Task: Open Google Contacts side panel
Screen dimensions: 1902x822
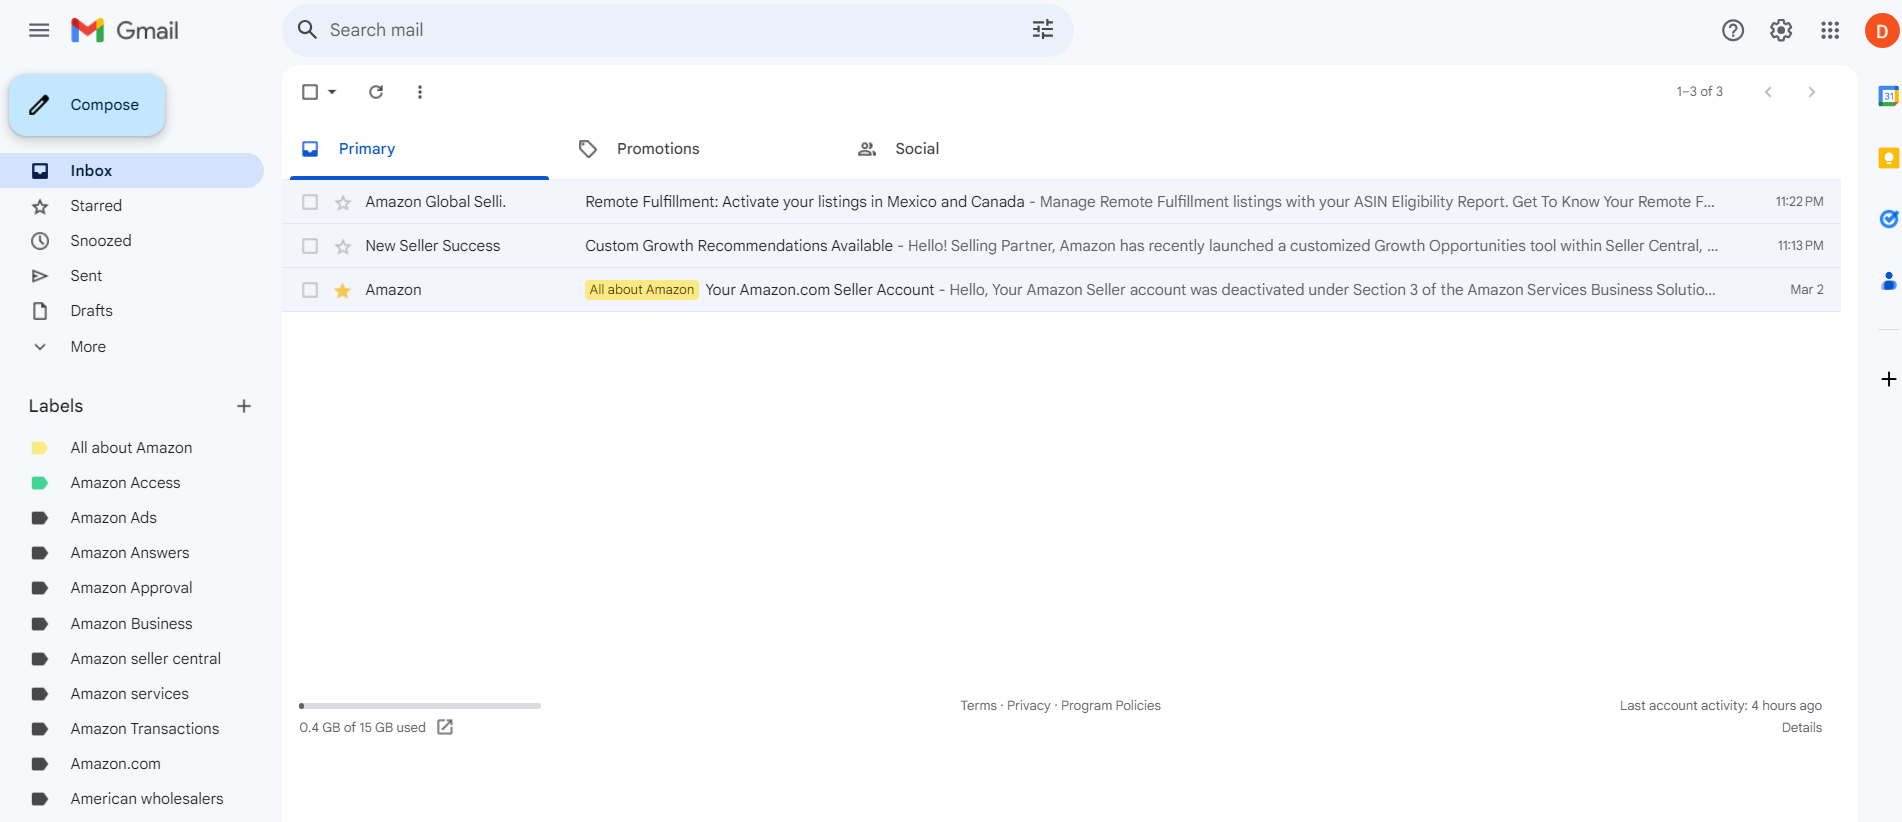Action: click(x=1888, y=281)
